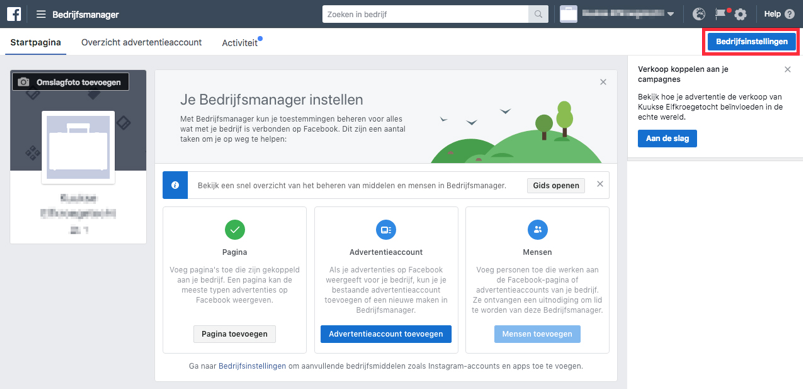This screenshot has width=803, height=389.
Task: Follow the Bedrijfsinstellingen link in footer text
Action: tap(252, 366)
